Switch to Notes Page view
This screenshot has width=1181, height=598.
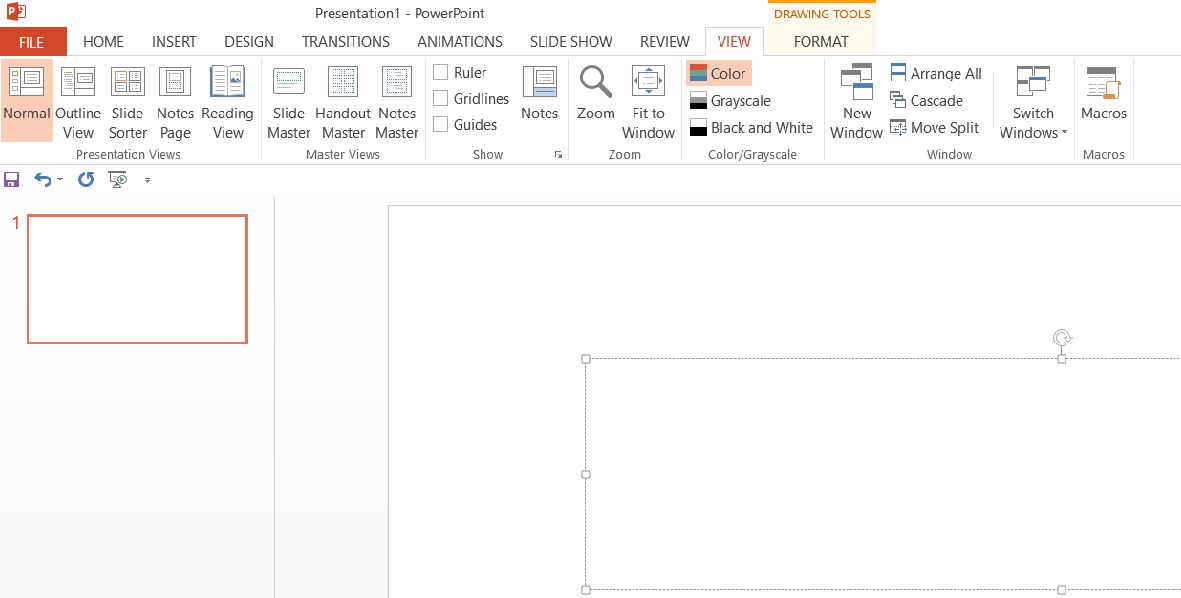(x=175, y=102)
